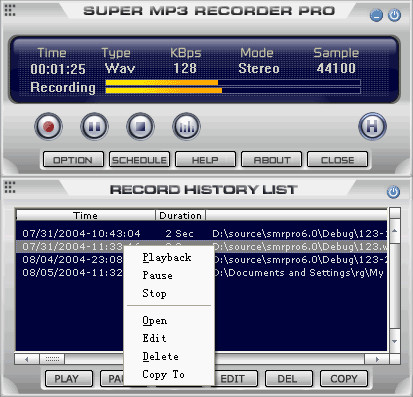Screen dimensions: 413x397
Task: Click the main window blue power icon
Action: pos(394,15)
